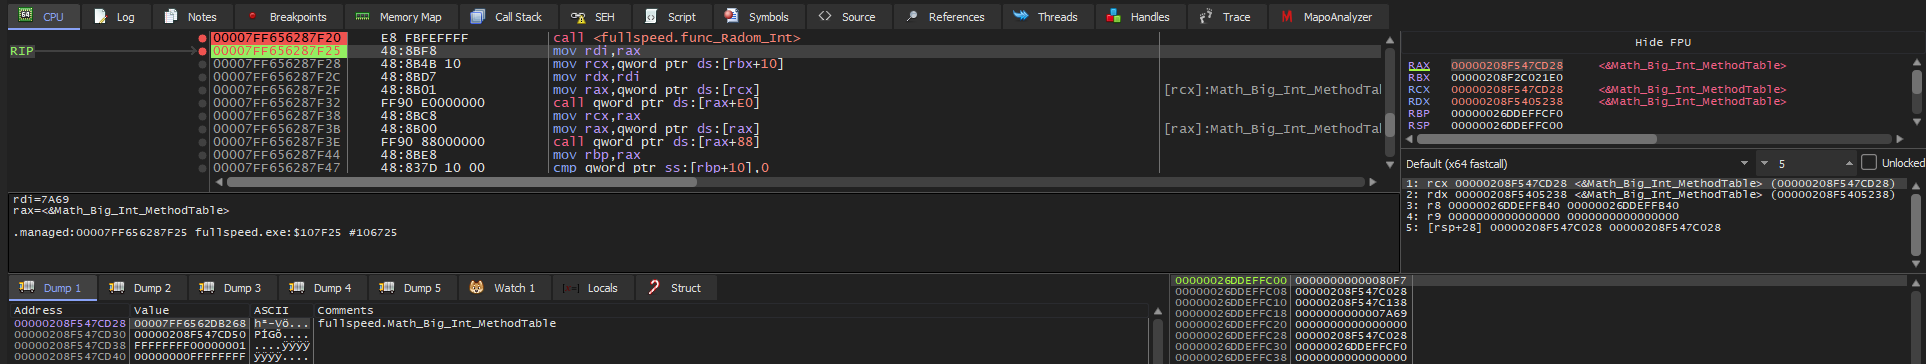Click disassembly vertical scrollbar down arrow
The height and width of the screenshot is (364, 1926).
(1390, 164)
